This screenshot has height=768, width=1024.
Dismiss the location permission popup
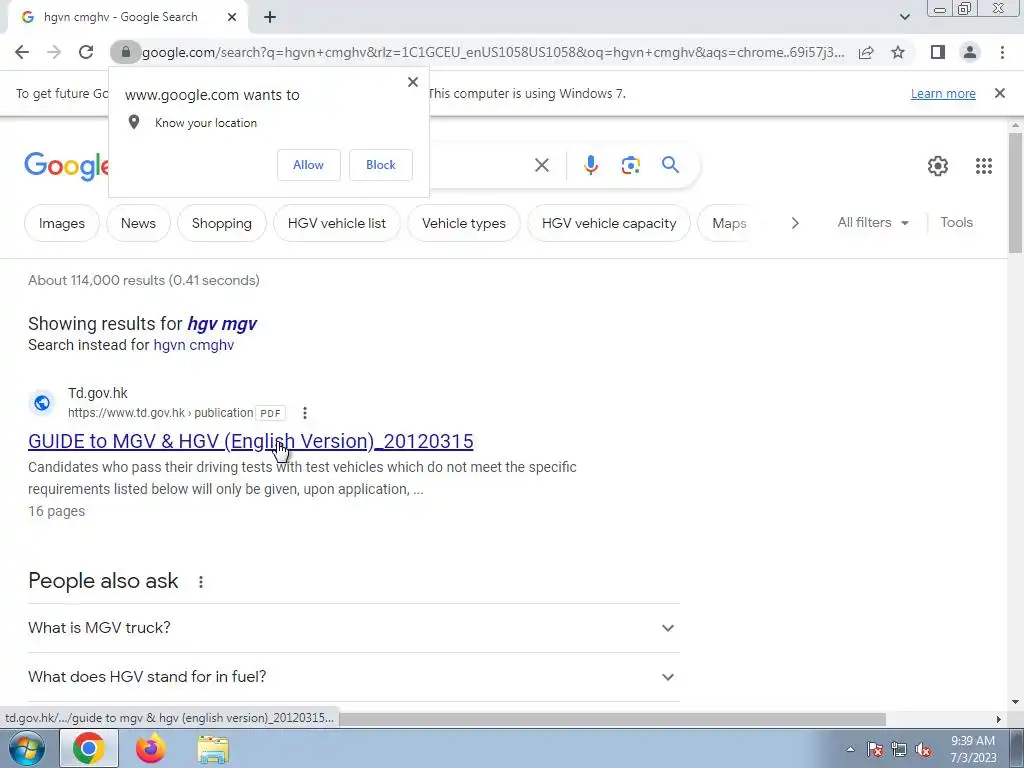coord(413,82)
